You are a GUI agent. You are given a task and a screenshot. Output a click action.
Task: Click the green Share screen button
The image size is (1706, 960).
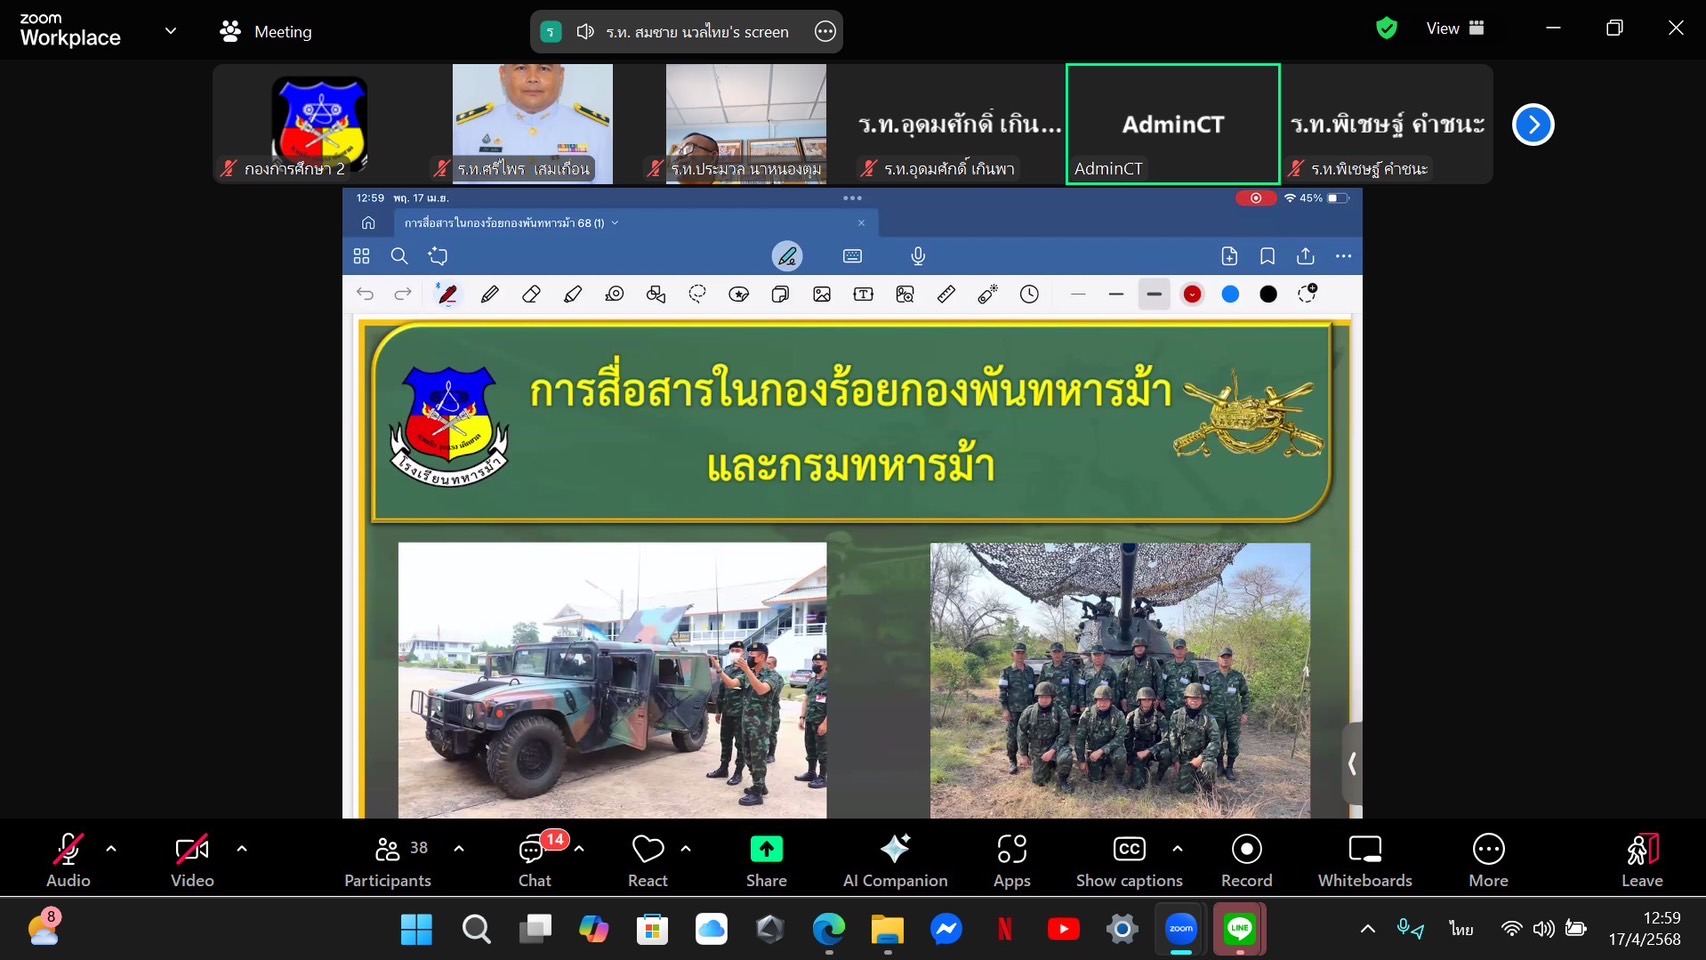(x=766, y=861)
